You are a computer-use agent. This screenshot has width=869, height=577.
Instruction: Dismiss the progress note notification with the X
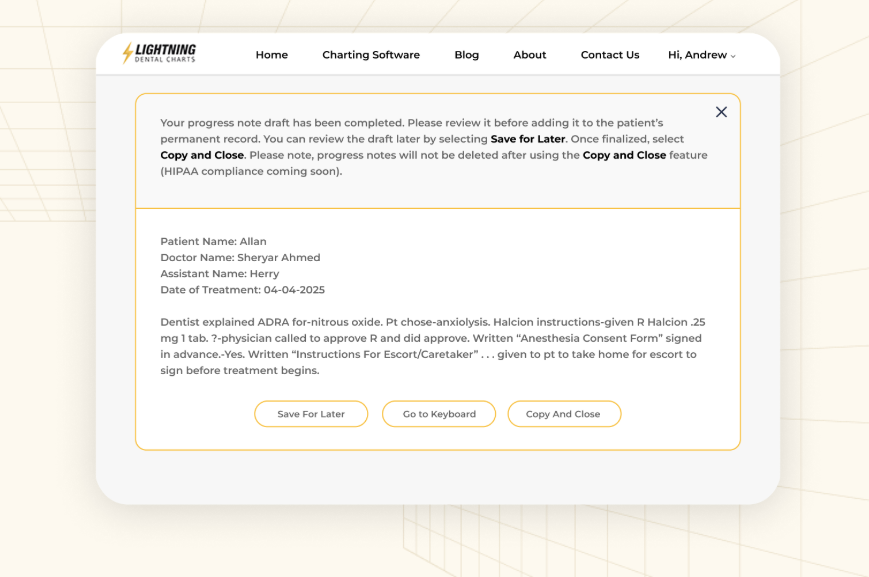tap(721, 112)
